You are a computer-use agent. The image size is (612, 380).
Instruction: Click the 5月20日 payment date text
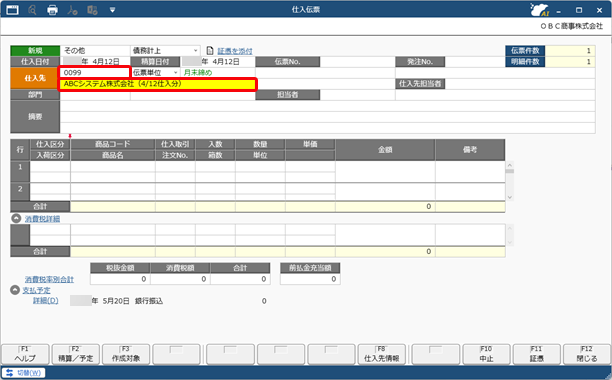pyautogui.click(x=116, y=301)
